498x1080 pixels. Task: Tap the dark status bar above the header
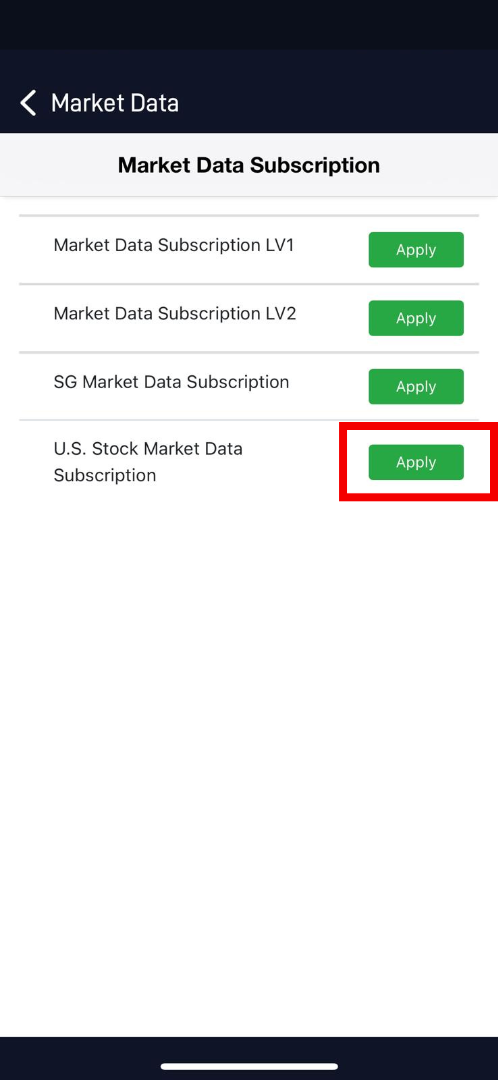249,24
